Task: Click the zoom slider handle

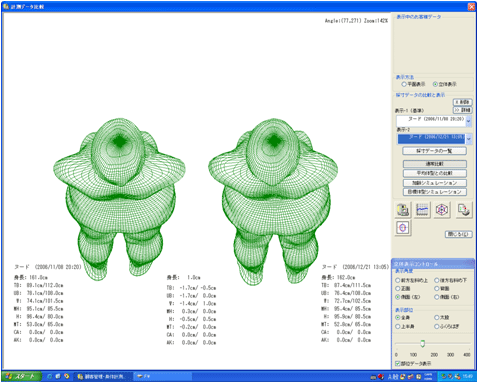Action: [422, 343]
